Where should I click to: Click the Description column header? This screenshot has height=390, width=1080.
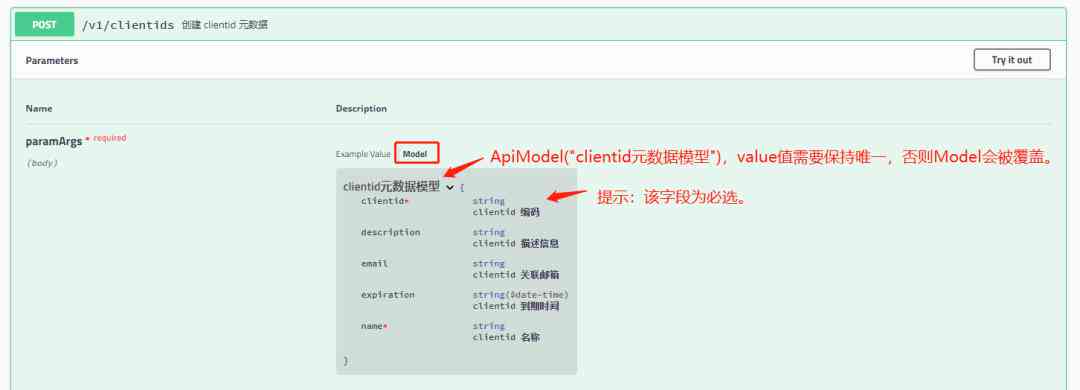[x=361, y=108]
